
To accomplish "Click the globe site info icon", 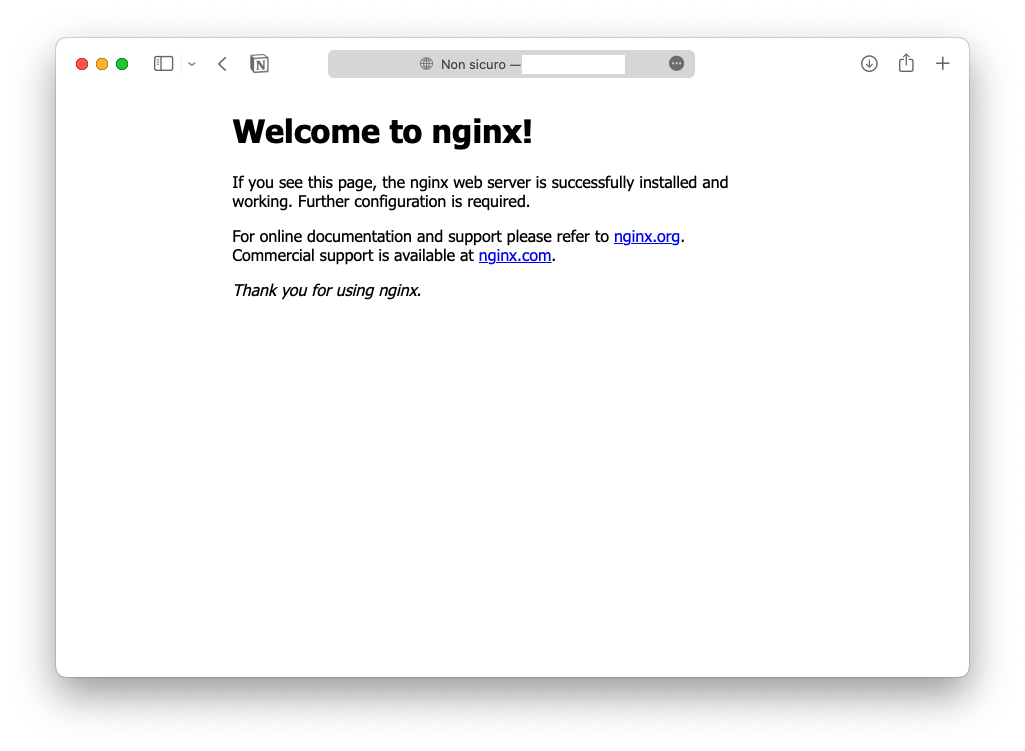I will click(426, 63).
